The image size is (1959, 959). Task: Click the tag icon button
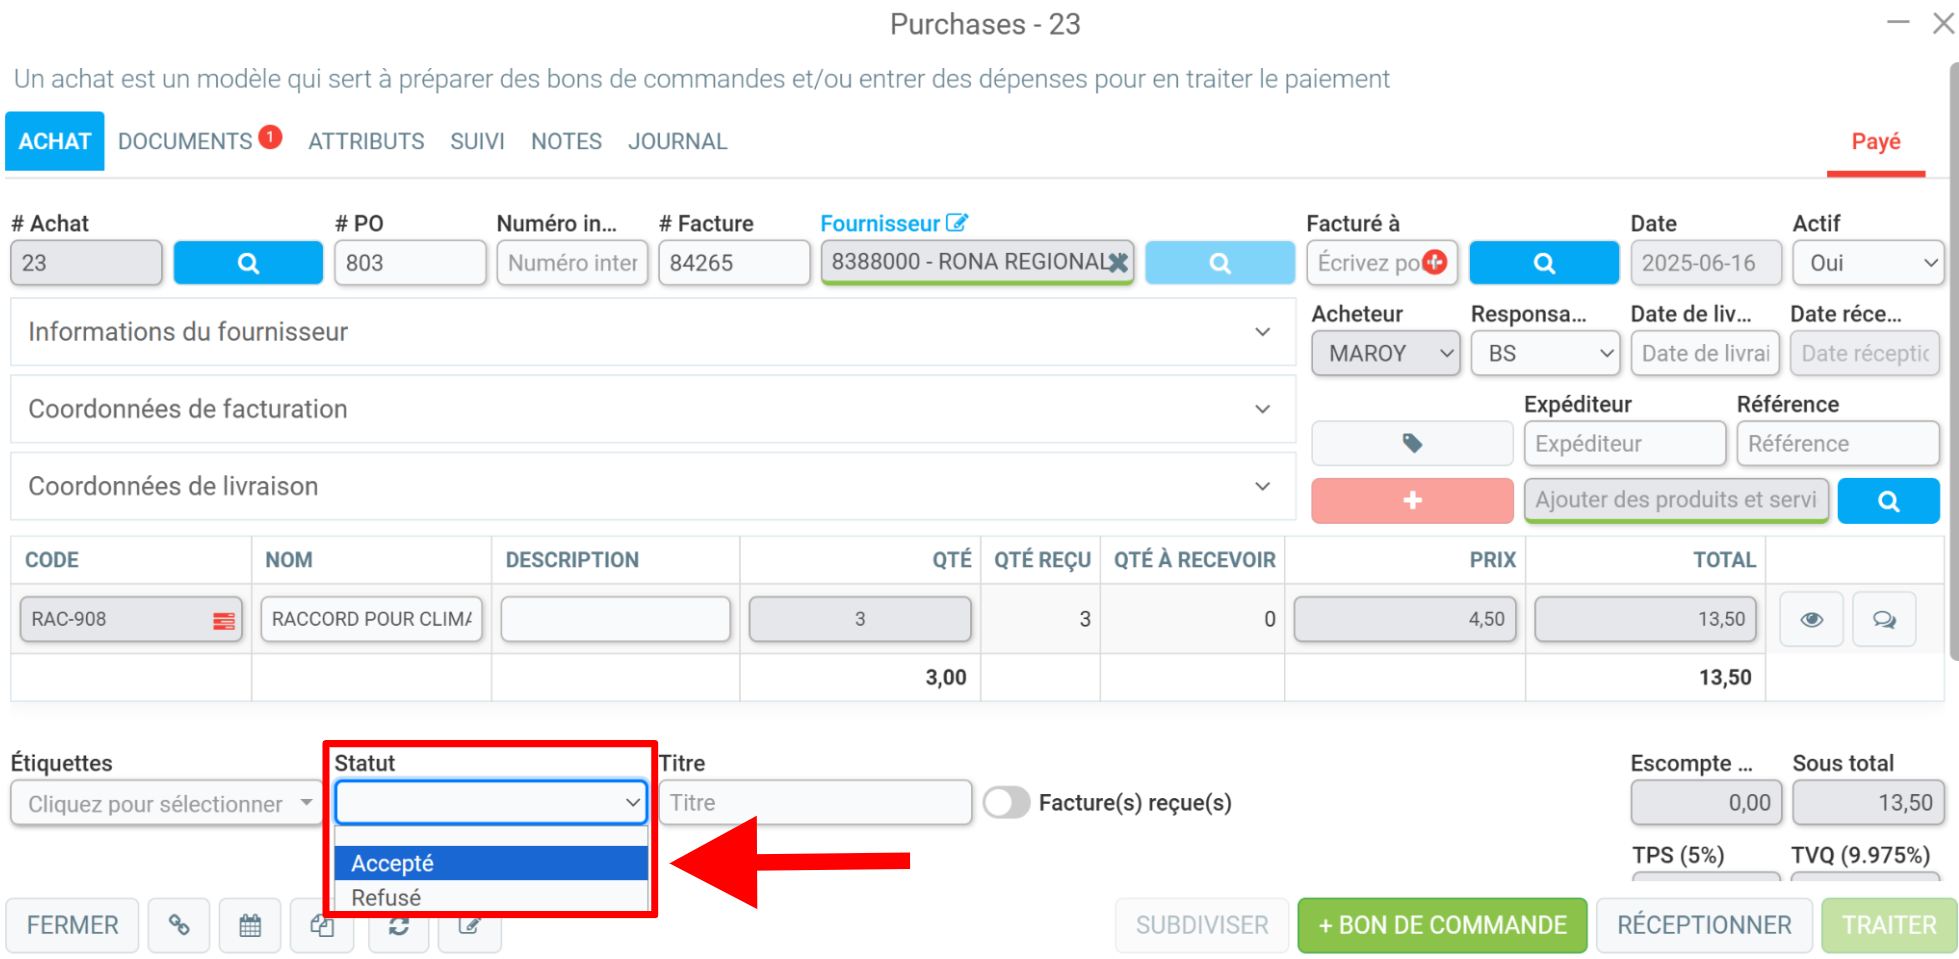coord(1412,443)
